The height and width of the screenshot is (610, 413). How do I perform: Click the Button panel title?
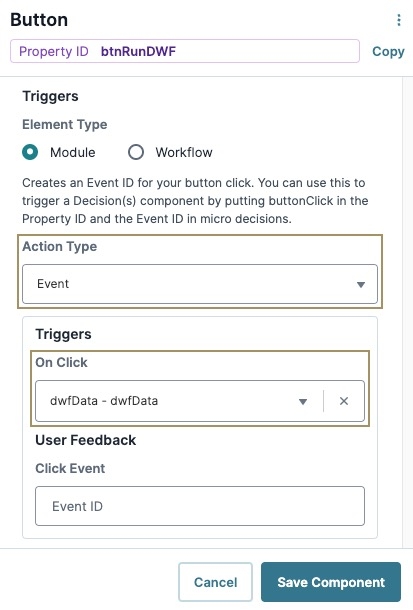[x=39, y=20]
